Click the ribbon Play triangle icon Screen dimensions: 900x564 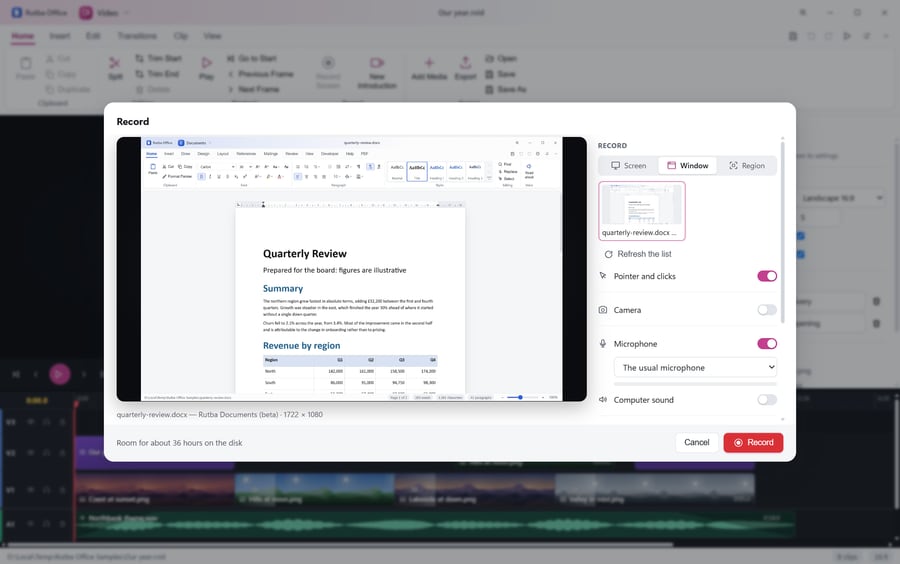(207, 63)
